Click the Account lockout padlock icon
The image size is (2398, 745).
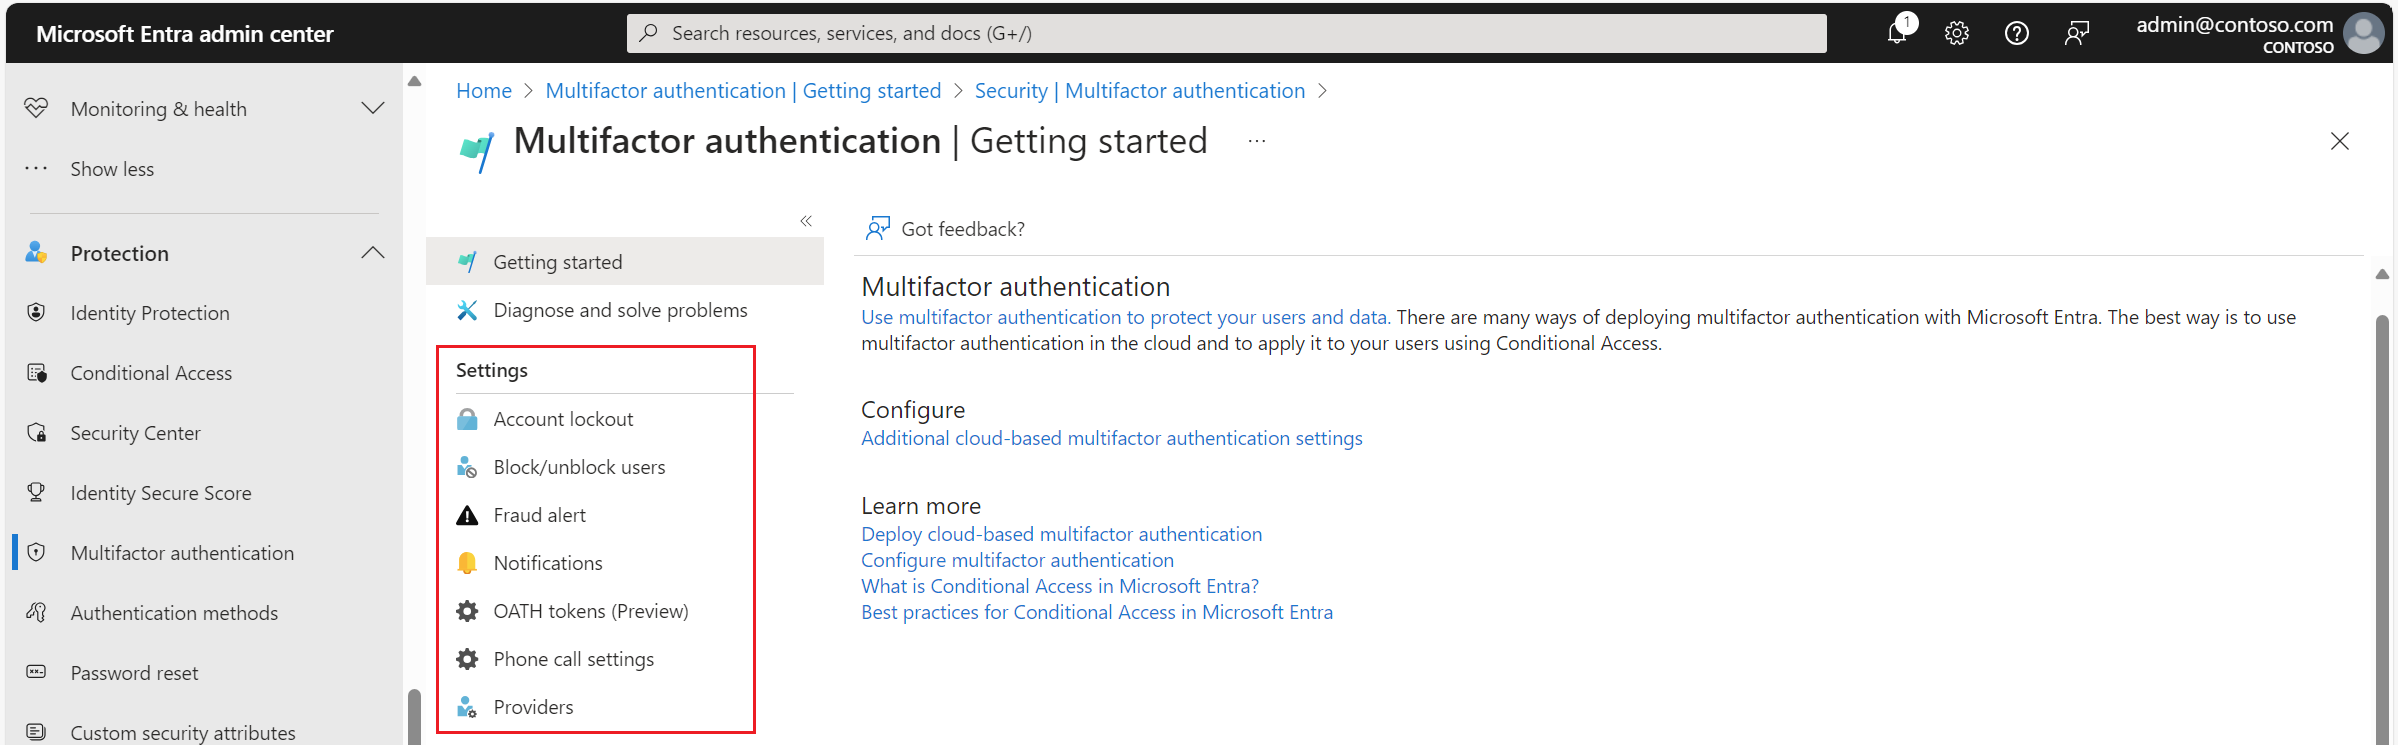467,419
